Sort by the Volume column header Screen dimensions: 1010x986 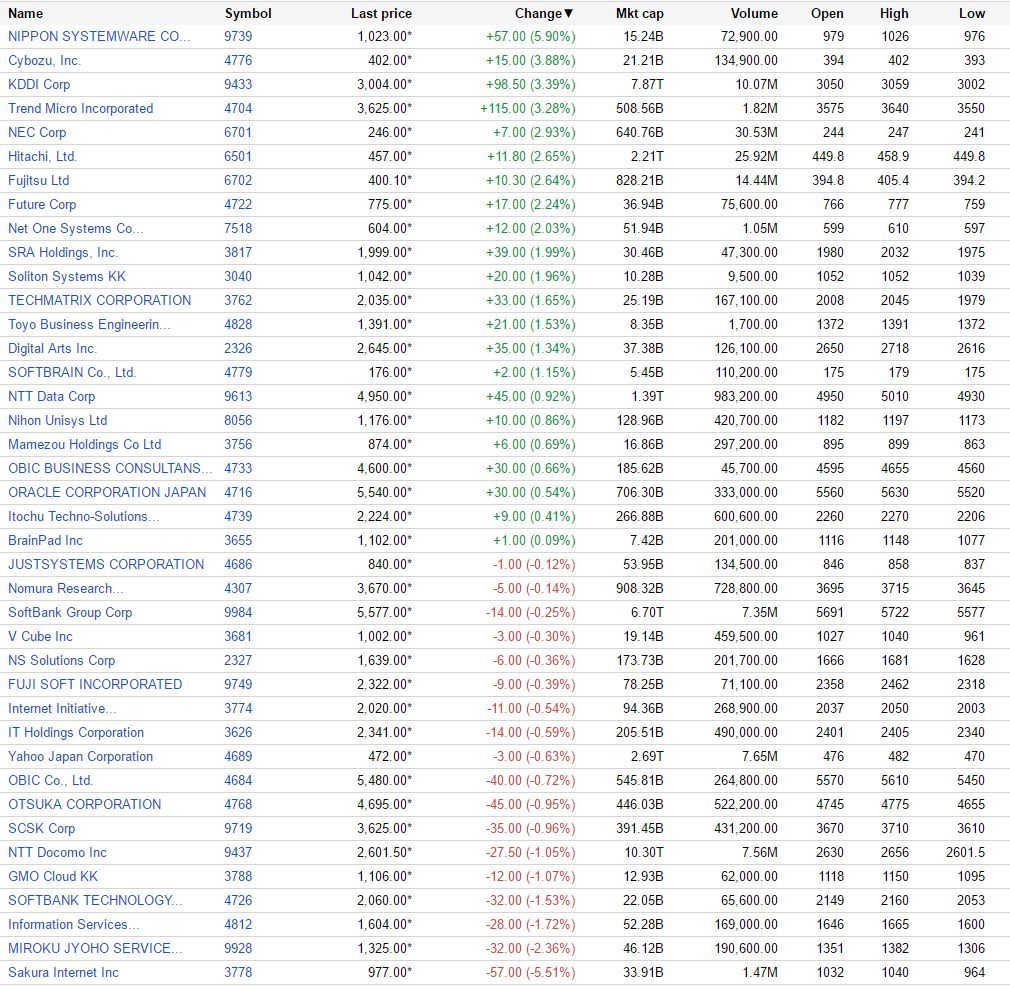[x=754, y=14]
